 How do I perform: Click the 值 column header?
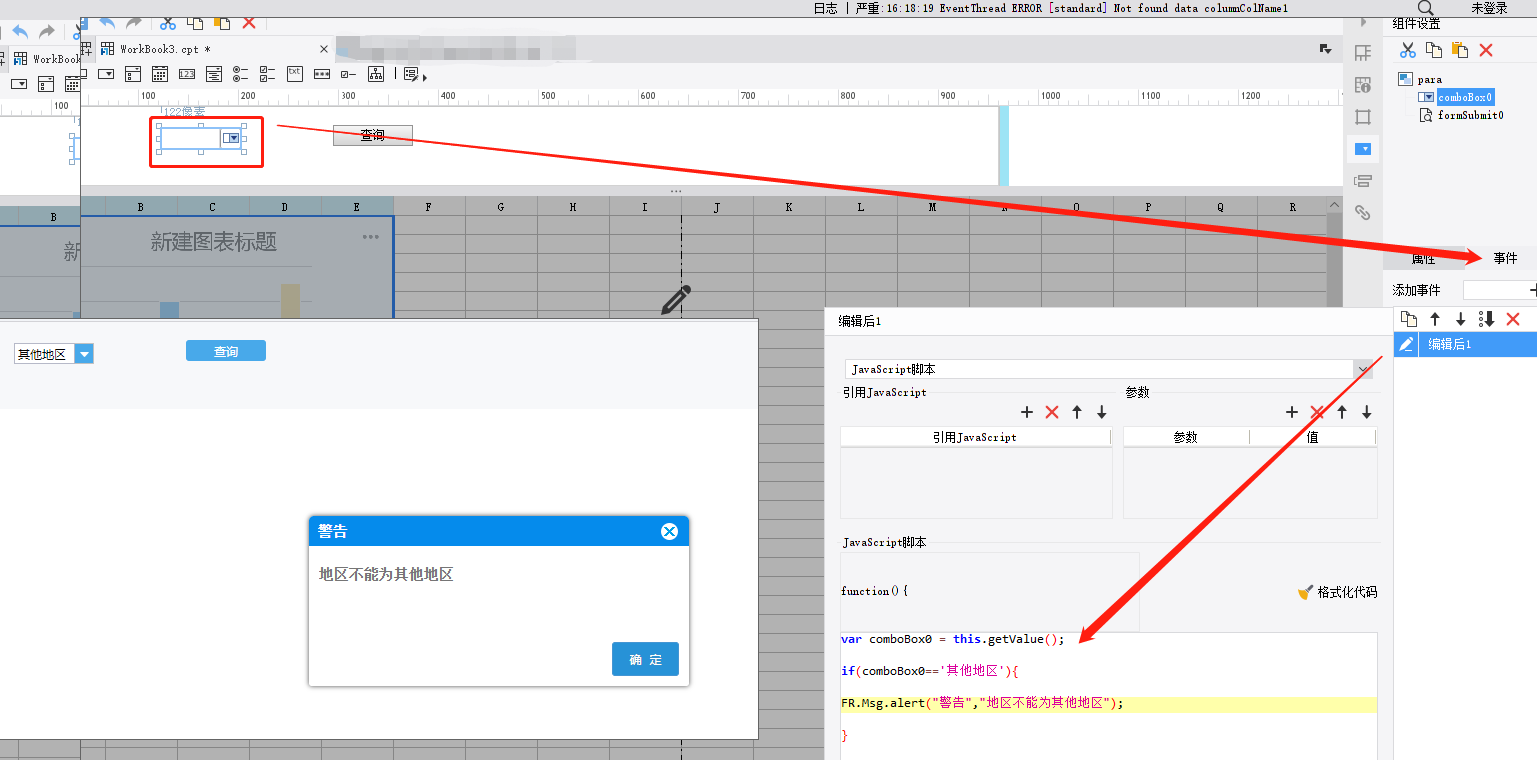pos(1313,437)
